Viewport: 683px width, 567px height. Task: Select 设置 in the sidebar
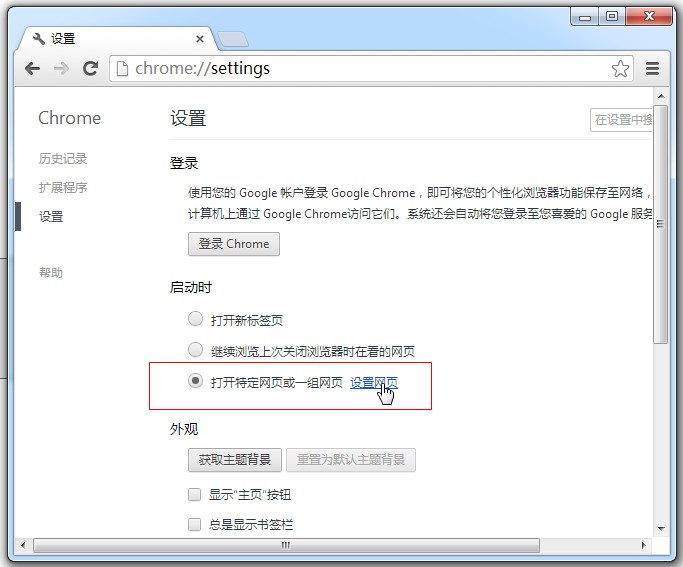click(x=51, y=216)
